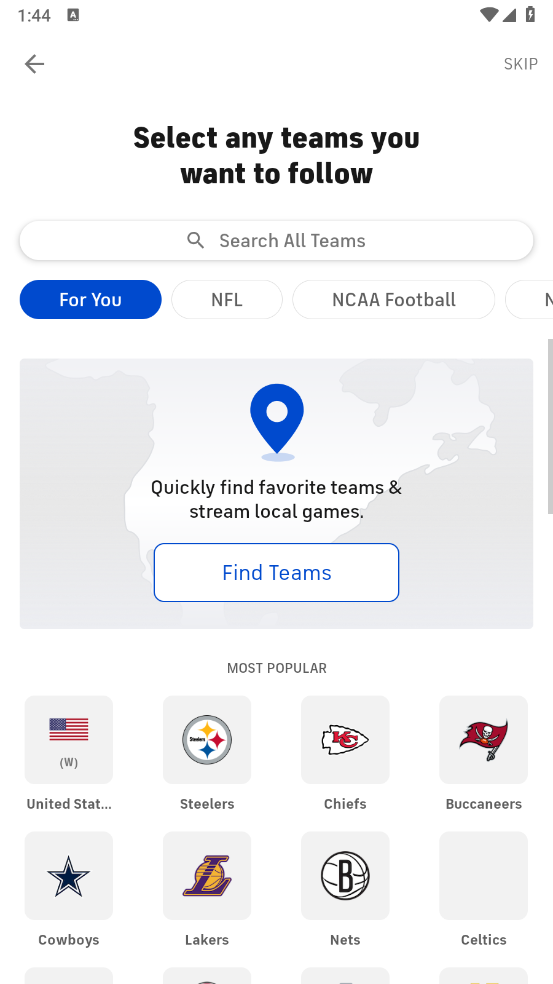Switch to the NFL tab
The image size is (553, 984).
(x=227, y=299)
